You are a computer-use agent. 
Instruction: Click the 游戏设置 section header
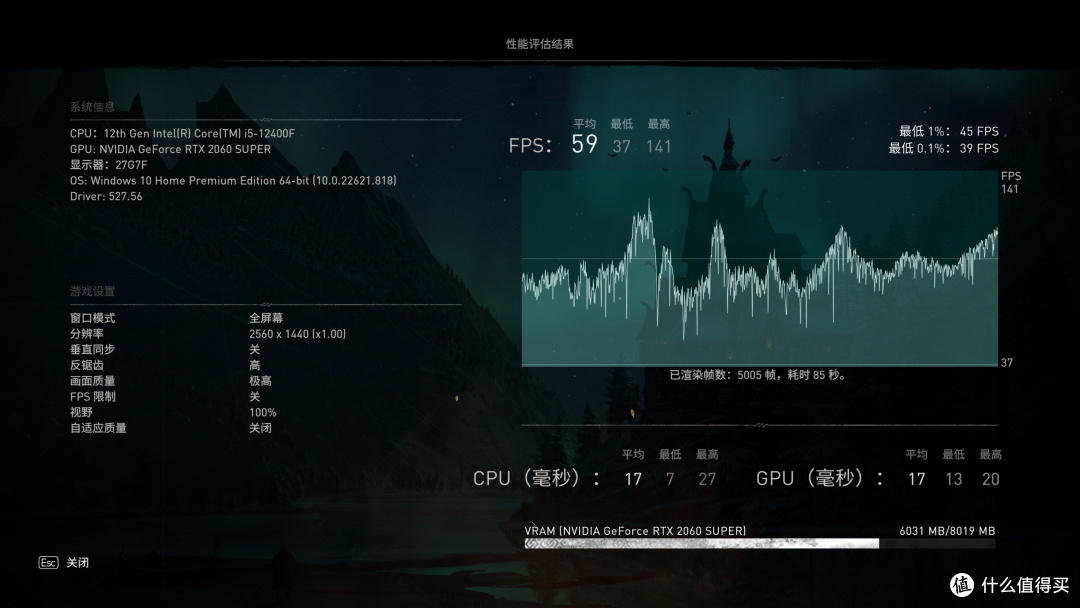pos(92,291)
